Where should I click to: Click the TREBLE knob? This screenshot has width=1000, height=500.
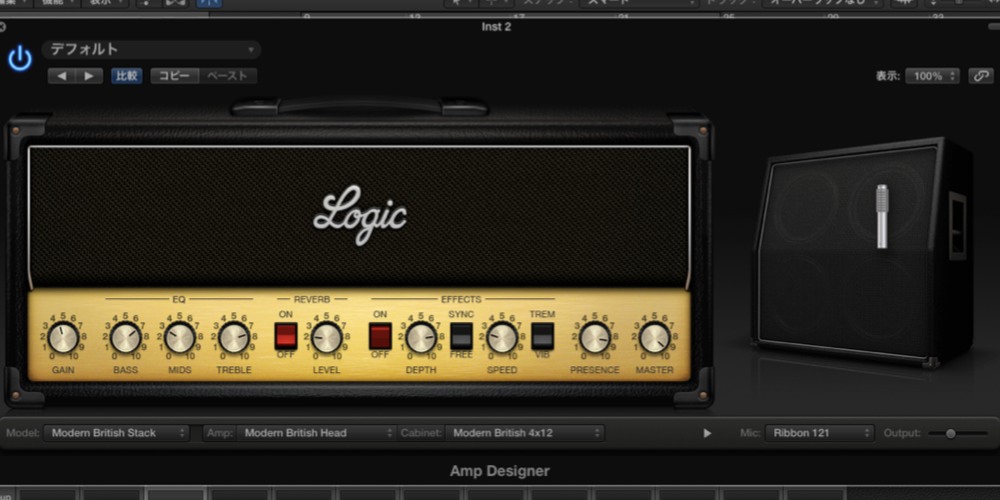(x=234, y=337)
